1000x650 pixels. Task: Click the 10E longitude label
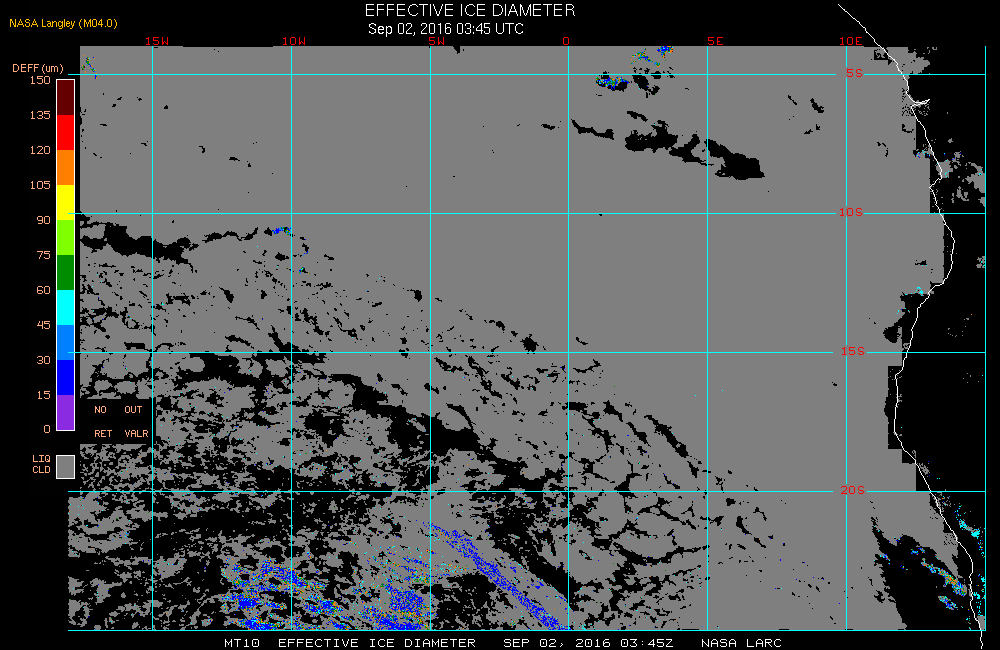(x=851, y=41)
